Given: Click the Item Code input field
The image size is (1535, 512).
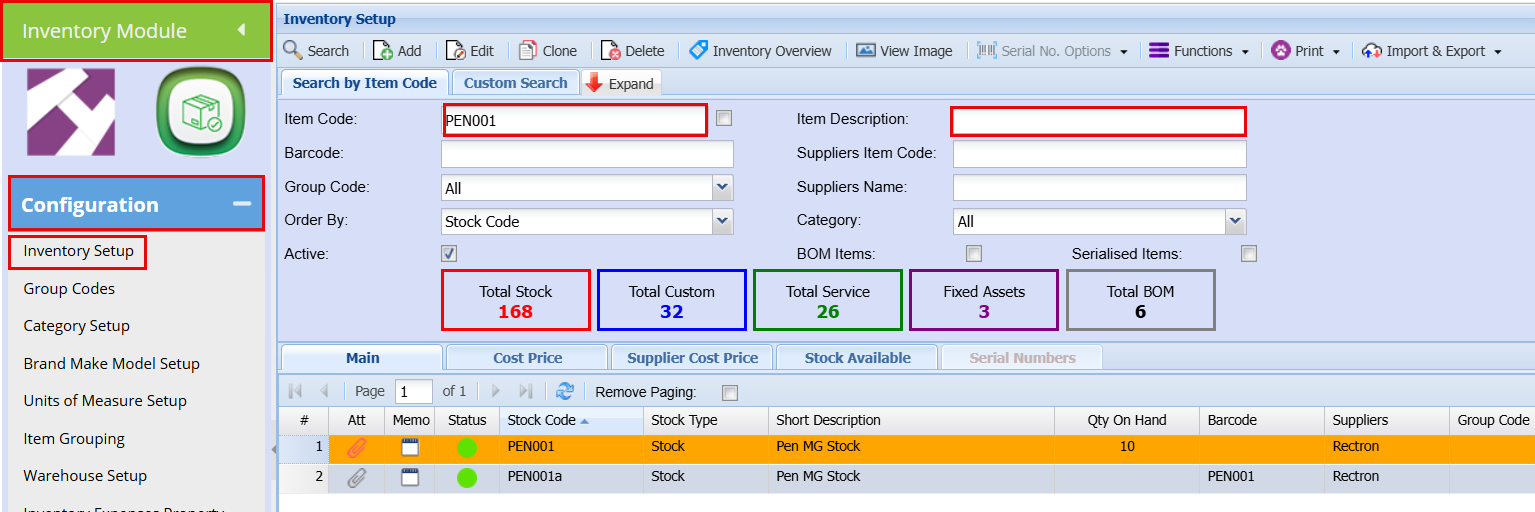Looking at the screenshot, I should [575, 120].
